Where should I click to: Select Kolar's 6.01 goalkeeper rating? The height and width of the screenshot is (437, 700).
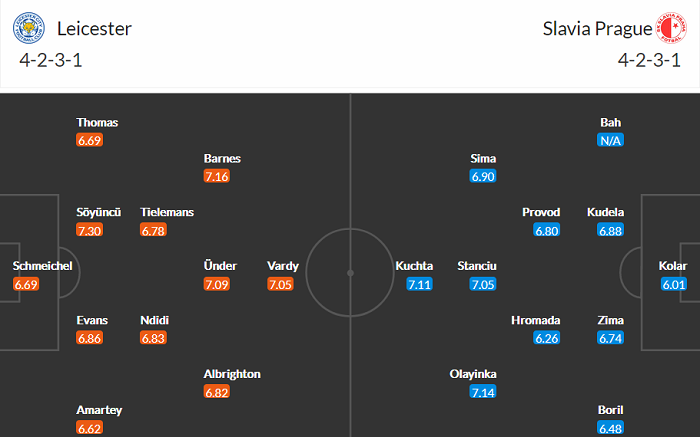673,285
